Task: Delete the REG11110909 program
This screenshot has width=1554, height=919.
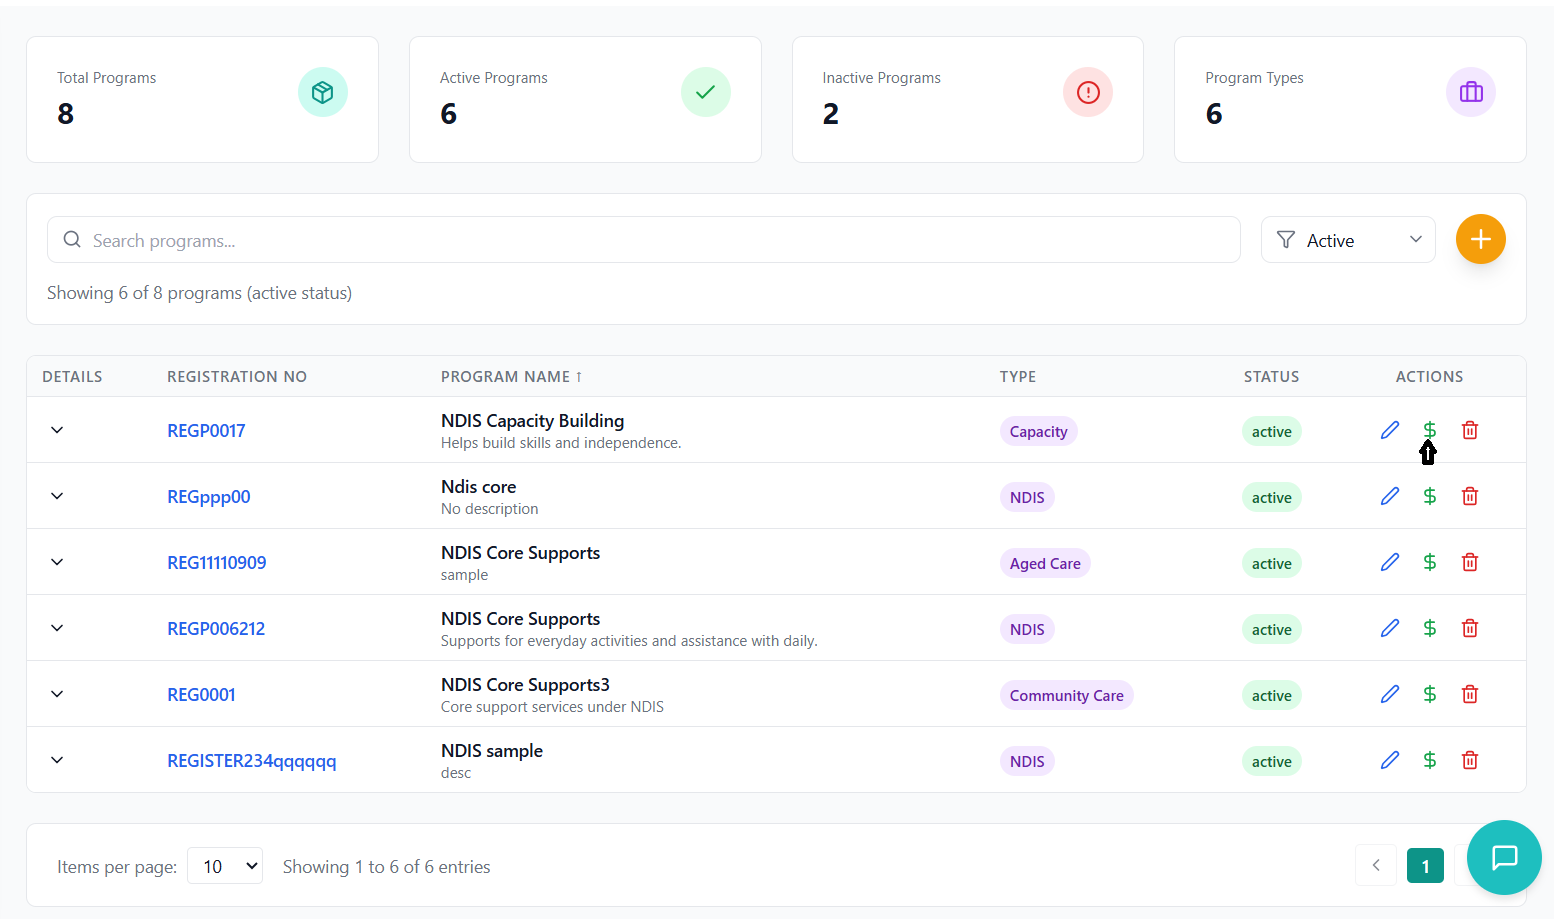Action: (x=1470, y=562)
